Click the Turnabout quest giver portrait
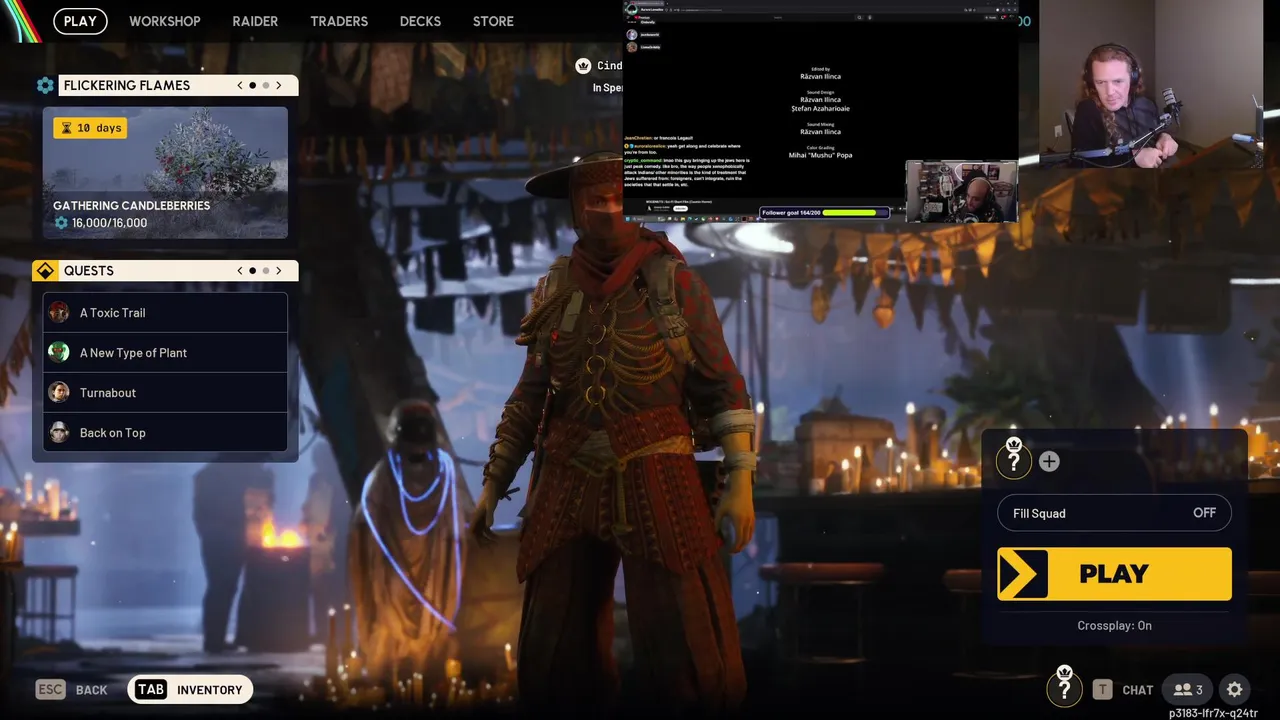Screen dimensions: 1280x720 59,392
